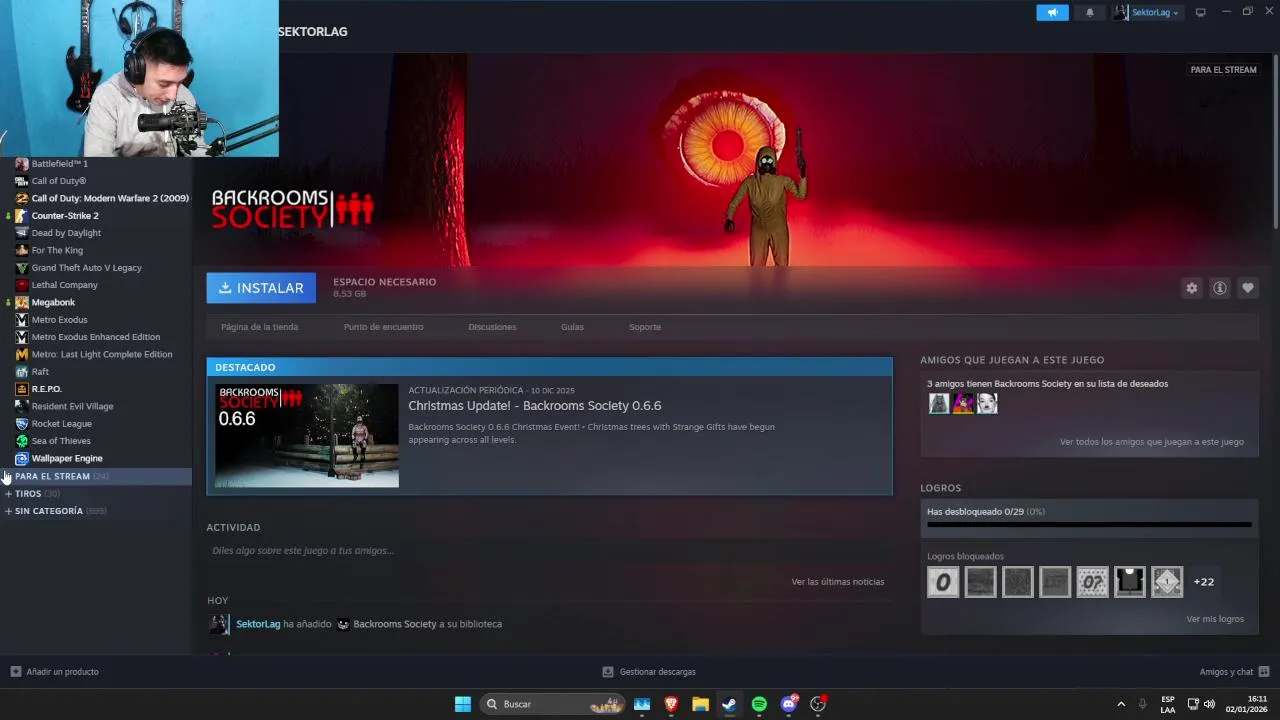The width and height of the screenshot is (1280, 720).
Task: Select Dead by Daylight in library list
Action: [66, 233]
